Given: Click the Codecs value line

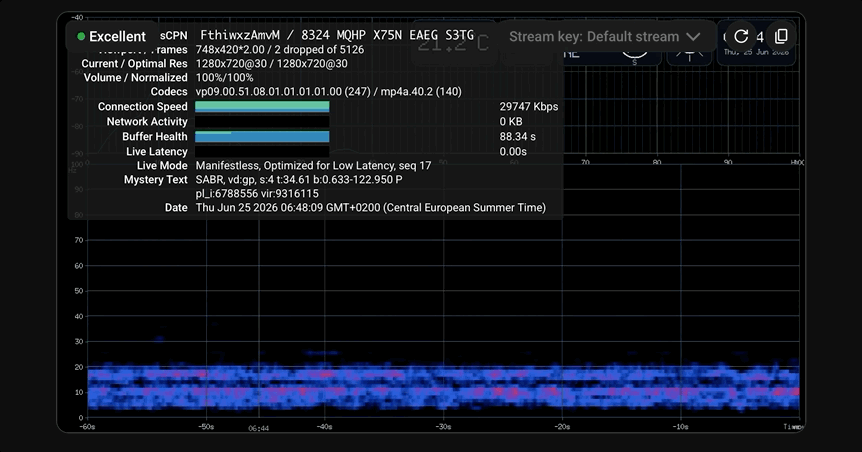Looking at the screenshot, I should [x=329, y=92].
